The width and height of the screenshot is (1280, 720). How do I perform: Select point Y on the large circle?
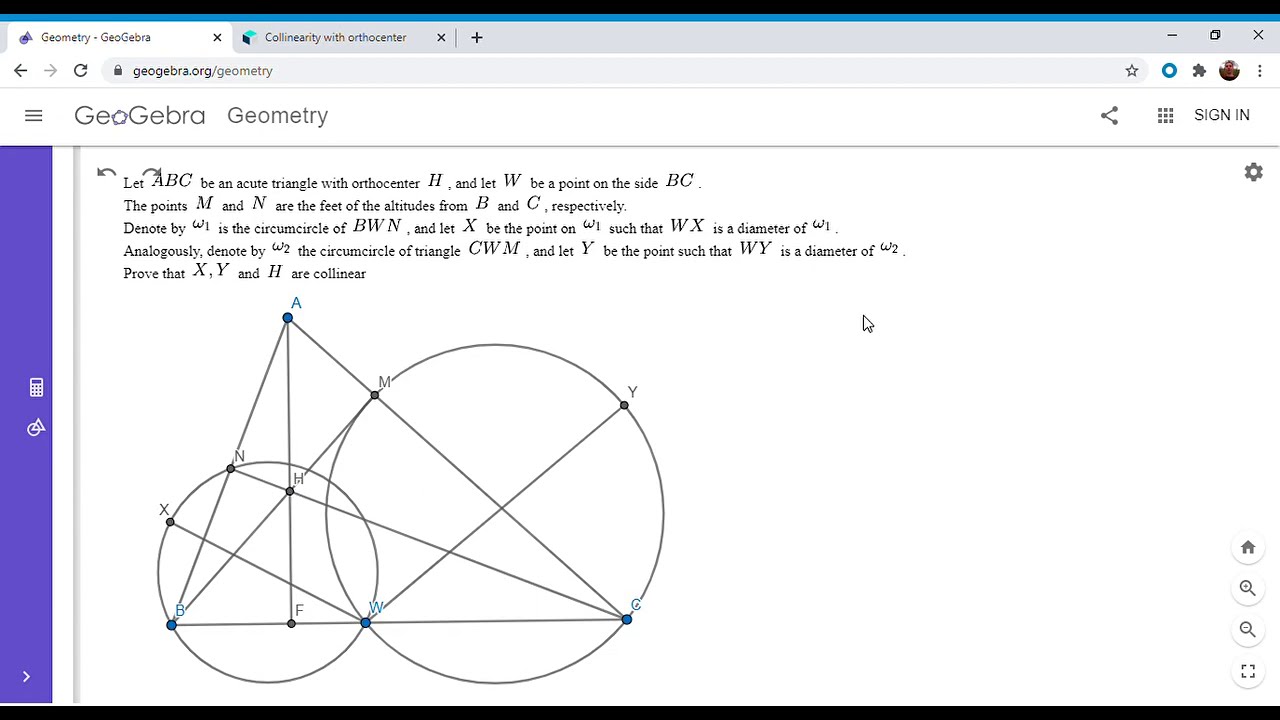624,405
